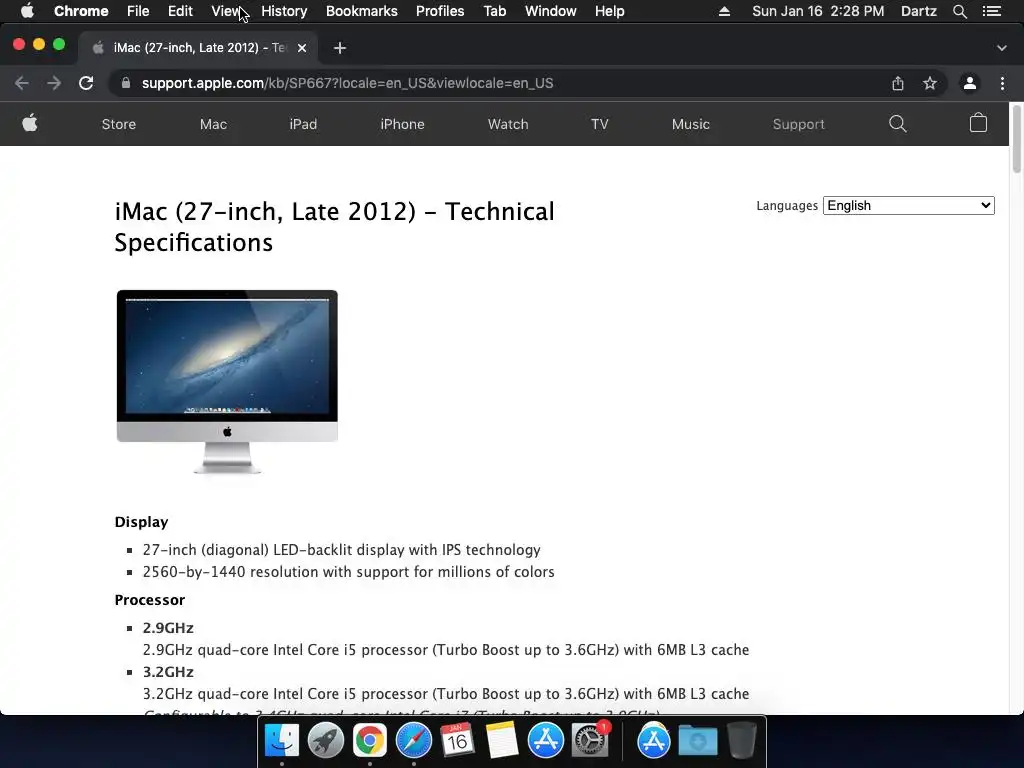The image size is (1024, 768).
Task: Open the Apple site search magnifier
Action: coord(898,124)
